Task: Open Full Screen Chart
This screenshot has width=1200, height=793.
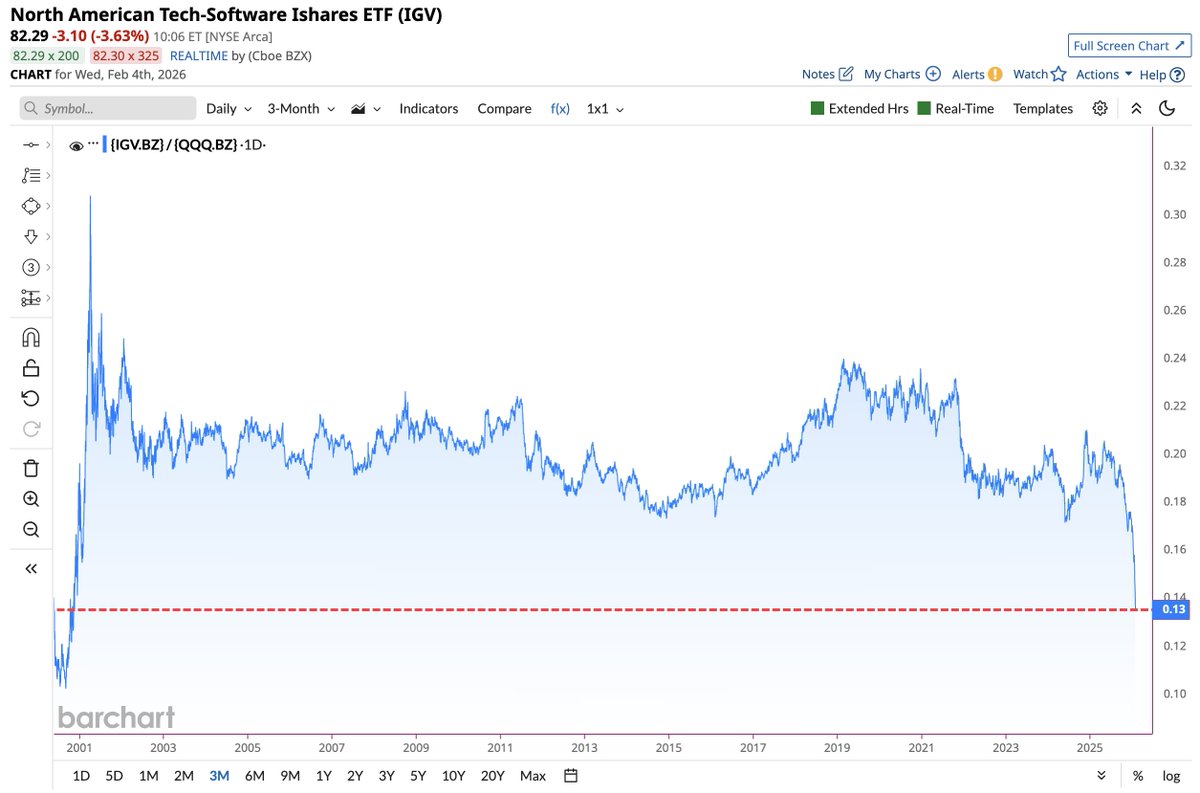Action: (x=1128, y=46)
